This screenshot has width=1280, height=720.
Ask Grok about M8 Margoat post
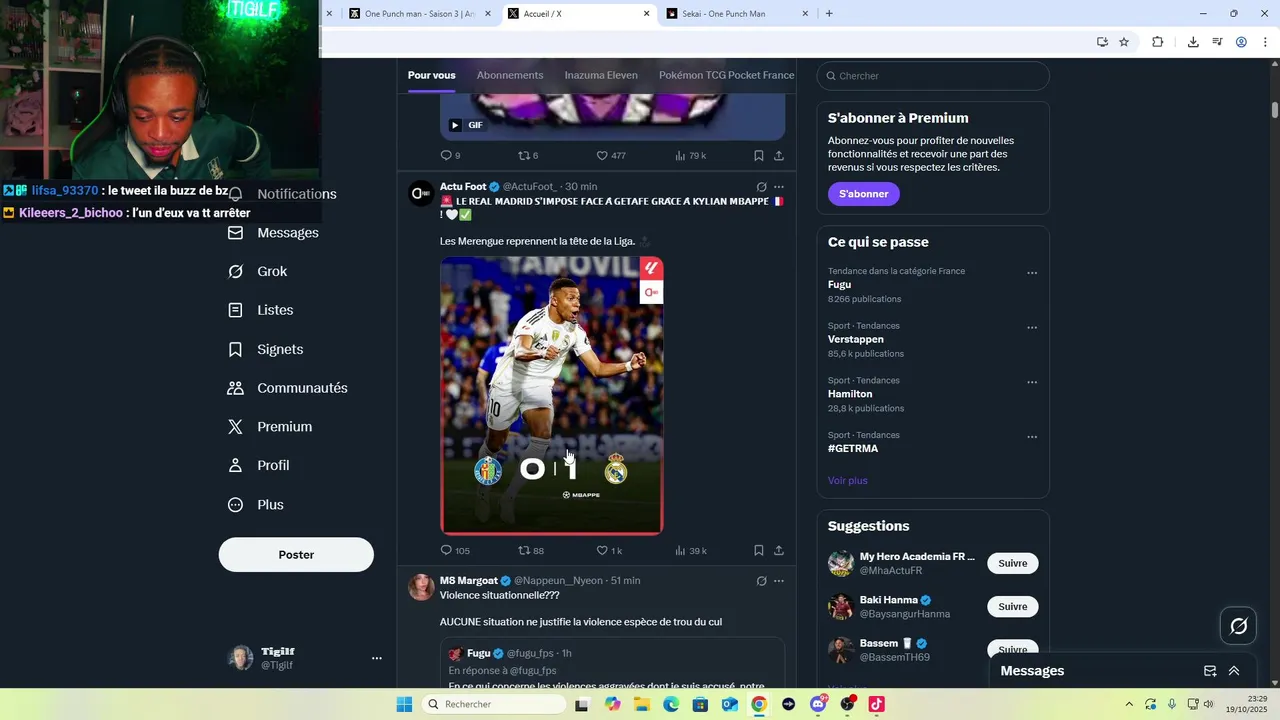761,581
